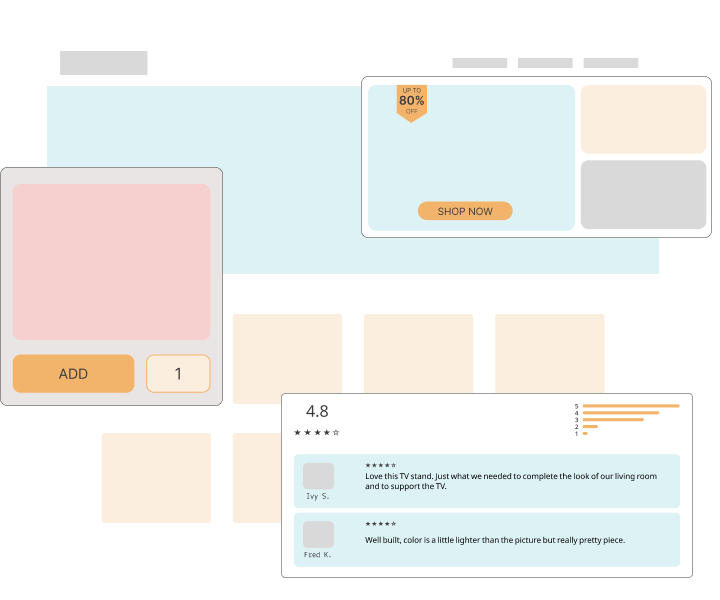
Task: Select the 4-star rating bar
Action: [x=621, y=413]
